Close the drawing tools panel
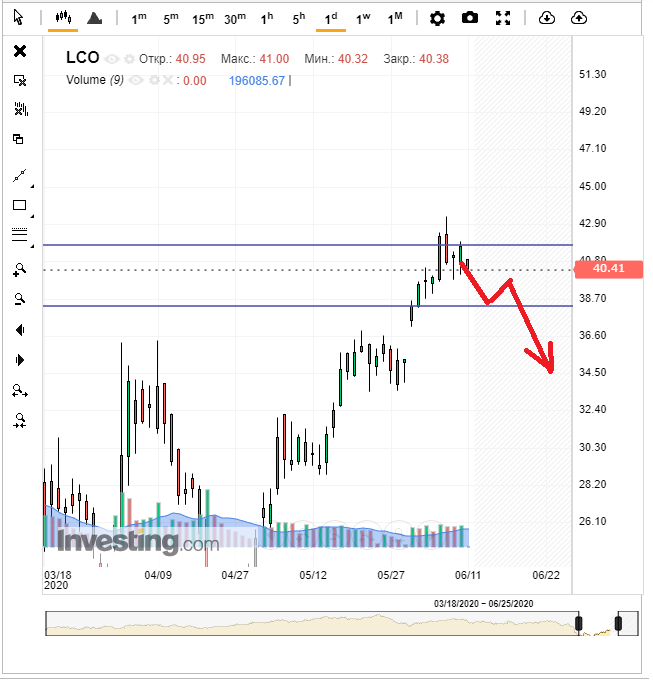 [x=20, y=51]
